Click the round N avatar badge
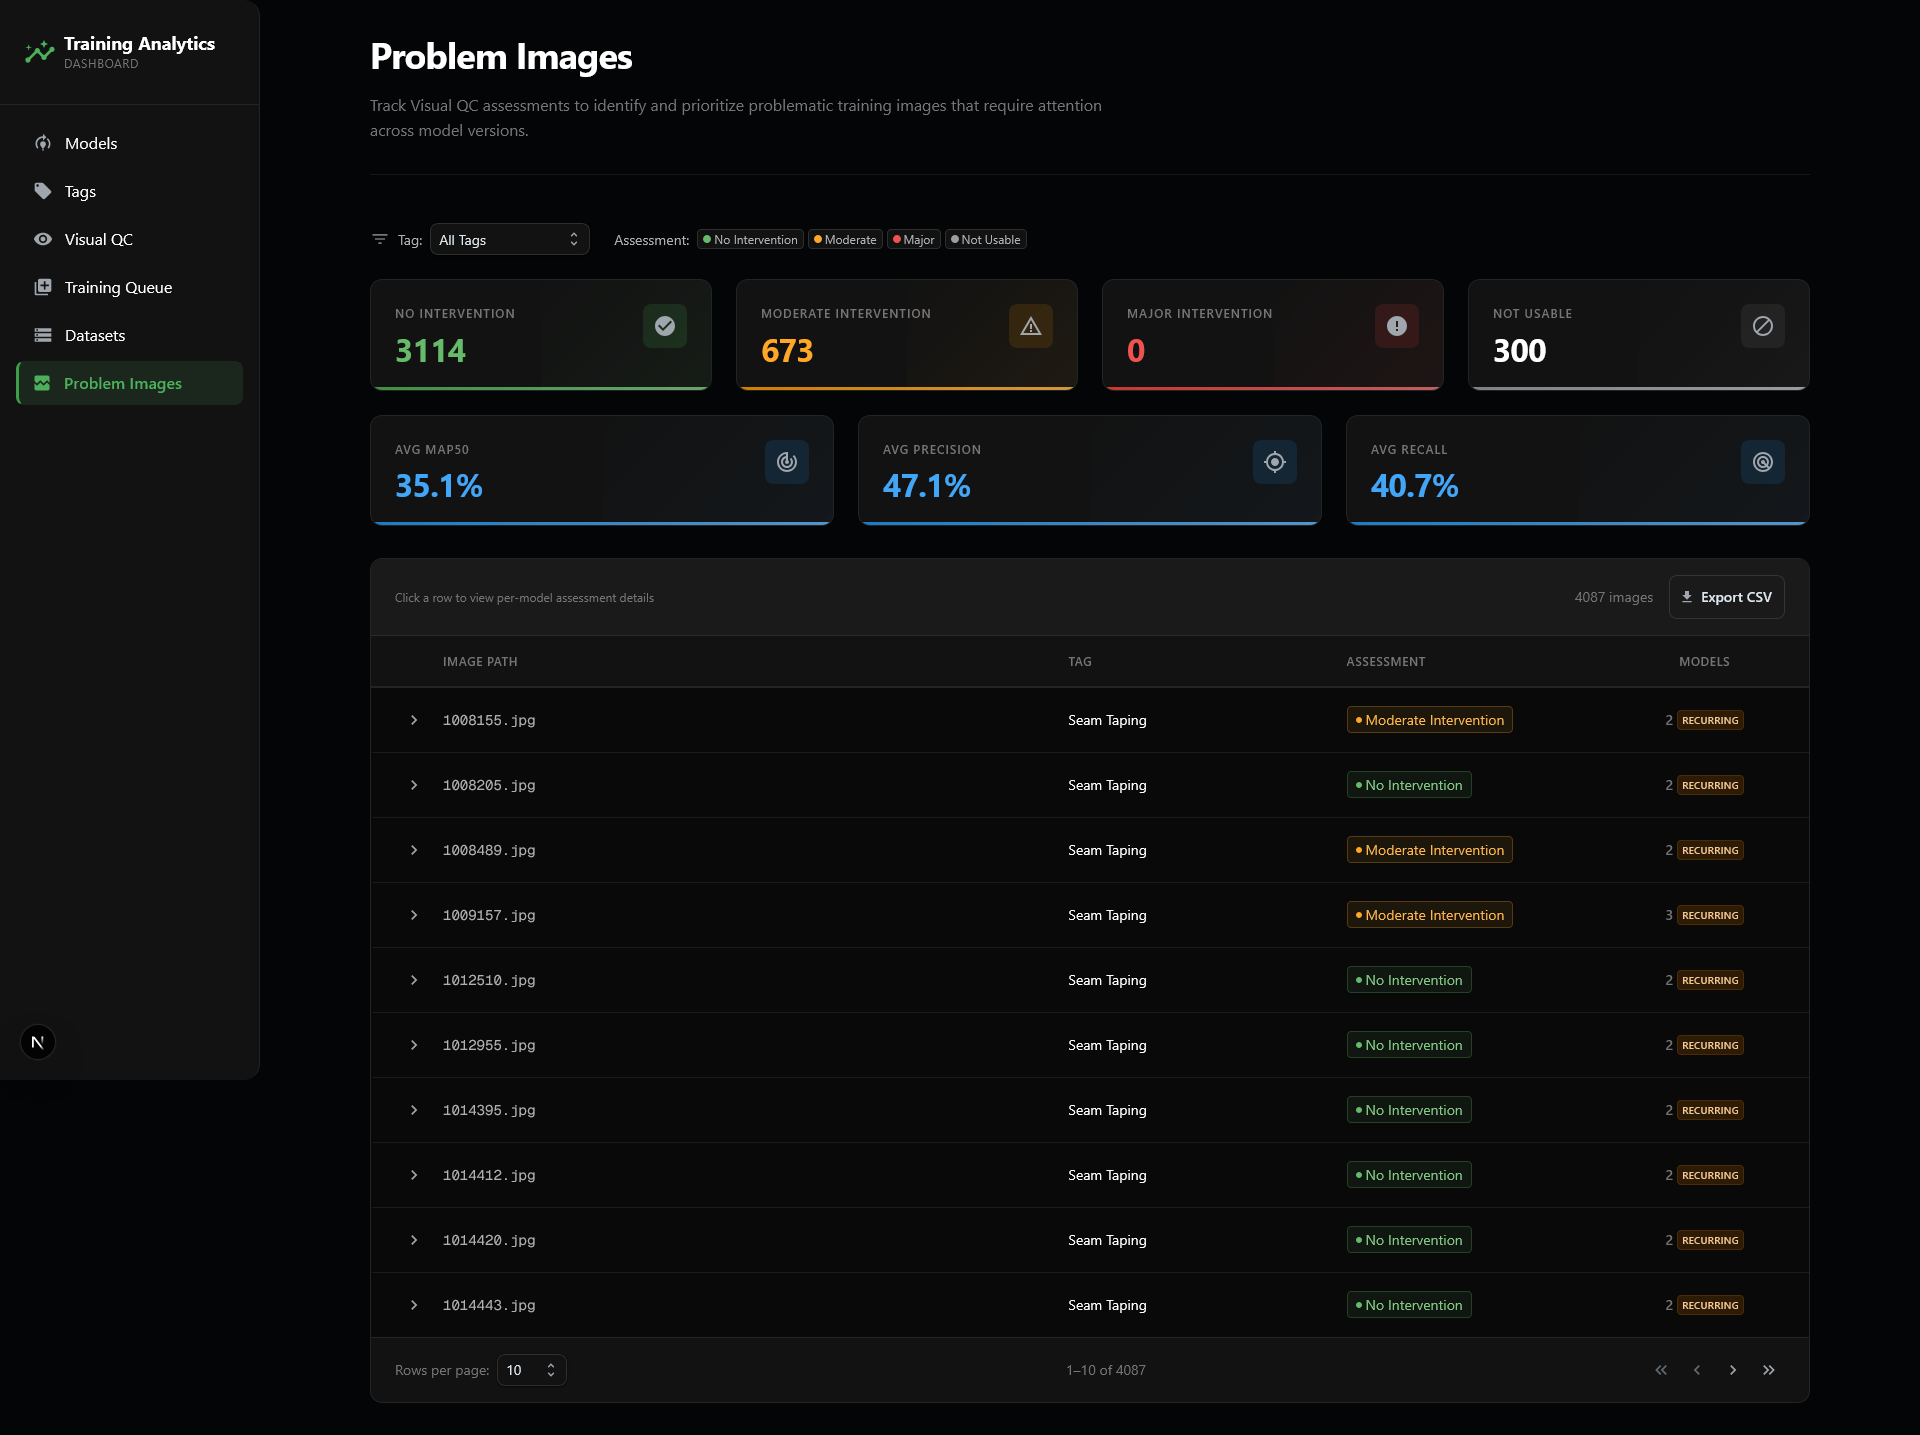 [x=38, y=1042]
